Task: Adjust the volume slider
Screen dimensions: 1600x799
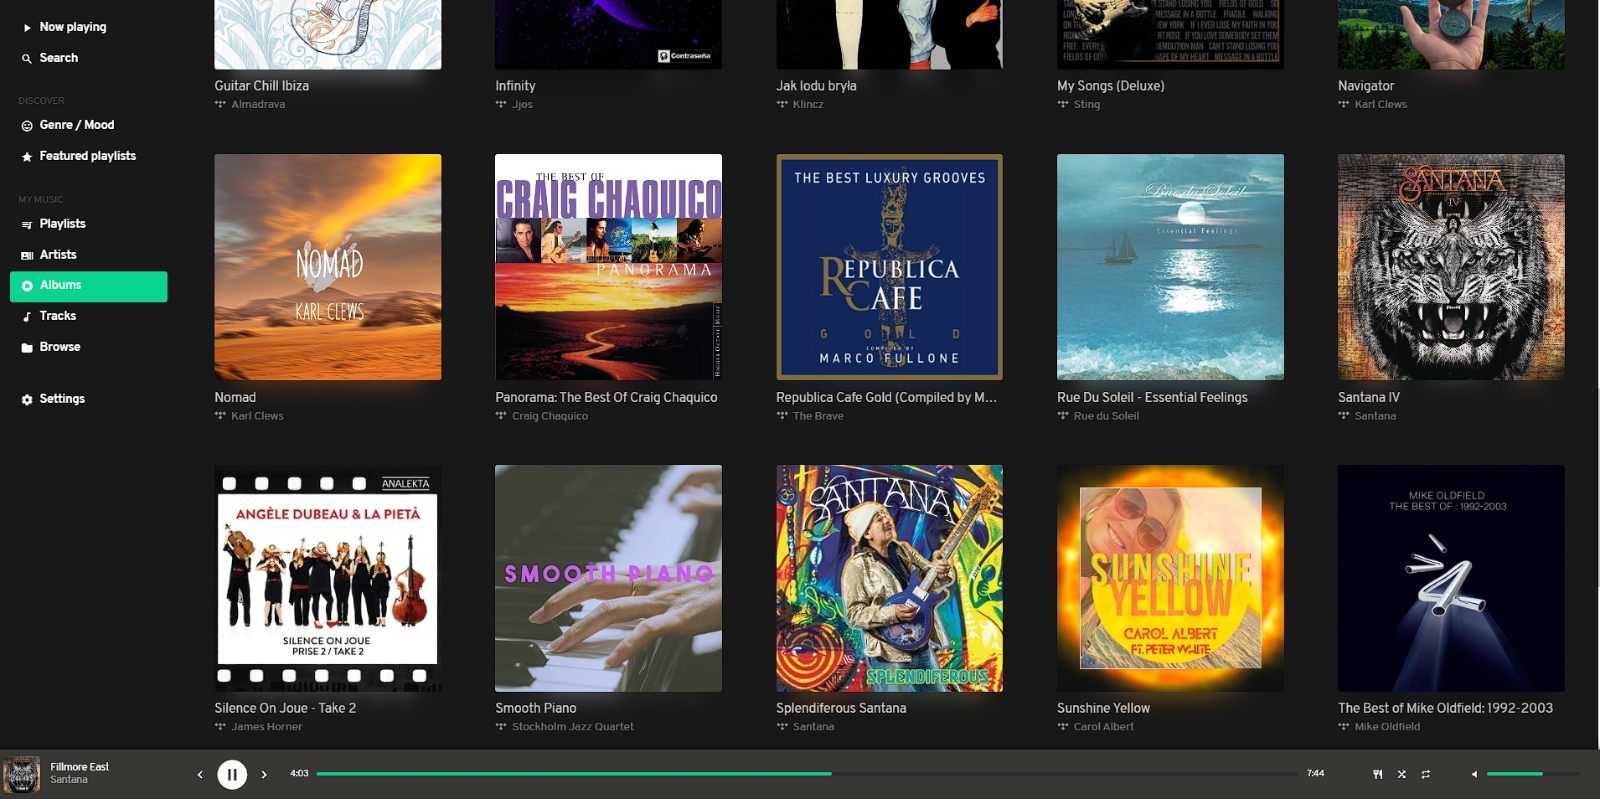Action: pos(1533,774)
